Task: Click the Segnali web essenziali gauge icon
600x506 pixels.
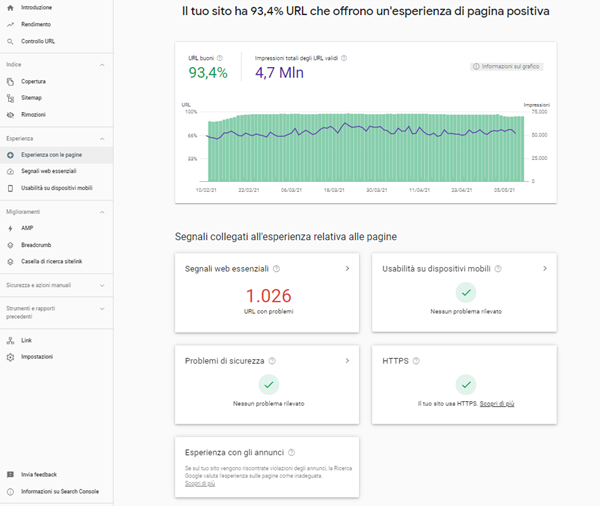Action: [x=10, y=171]
